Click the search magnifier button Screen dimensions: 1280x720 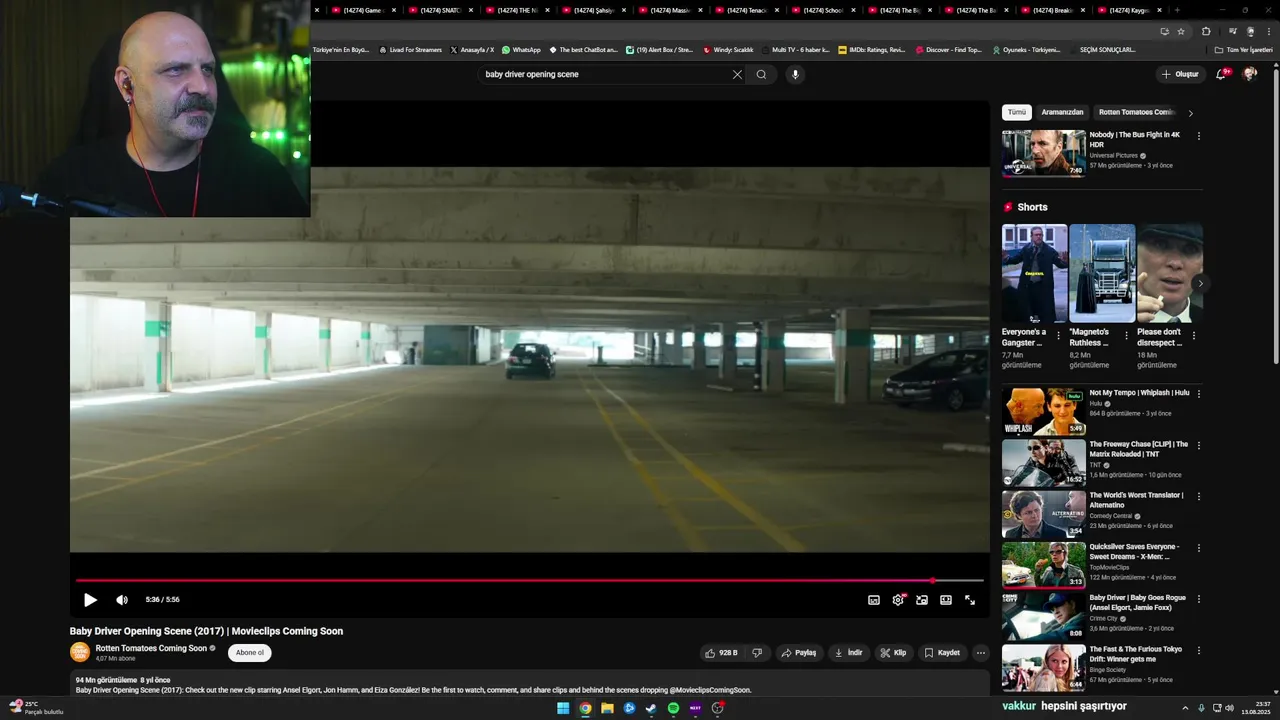(761, 74)
